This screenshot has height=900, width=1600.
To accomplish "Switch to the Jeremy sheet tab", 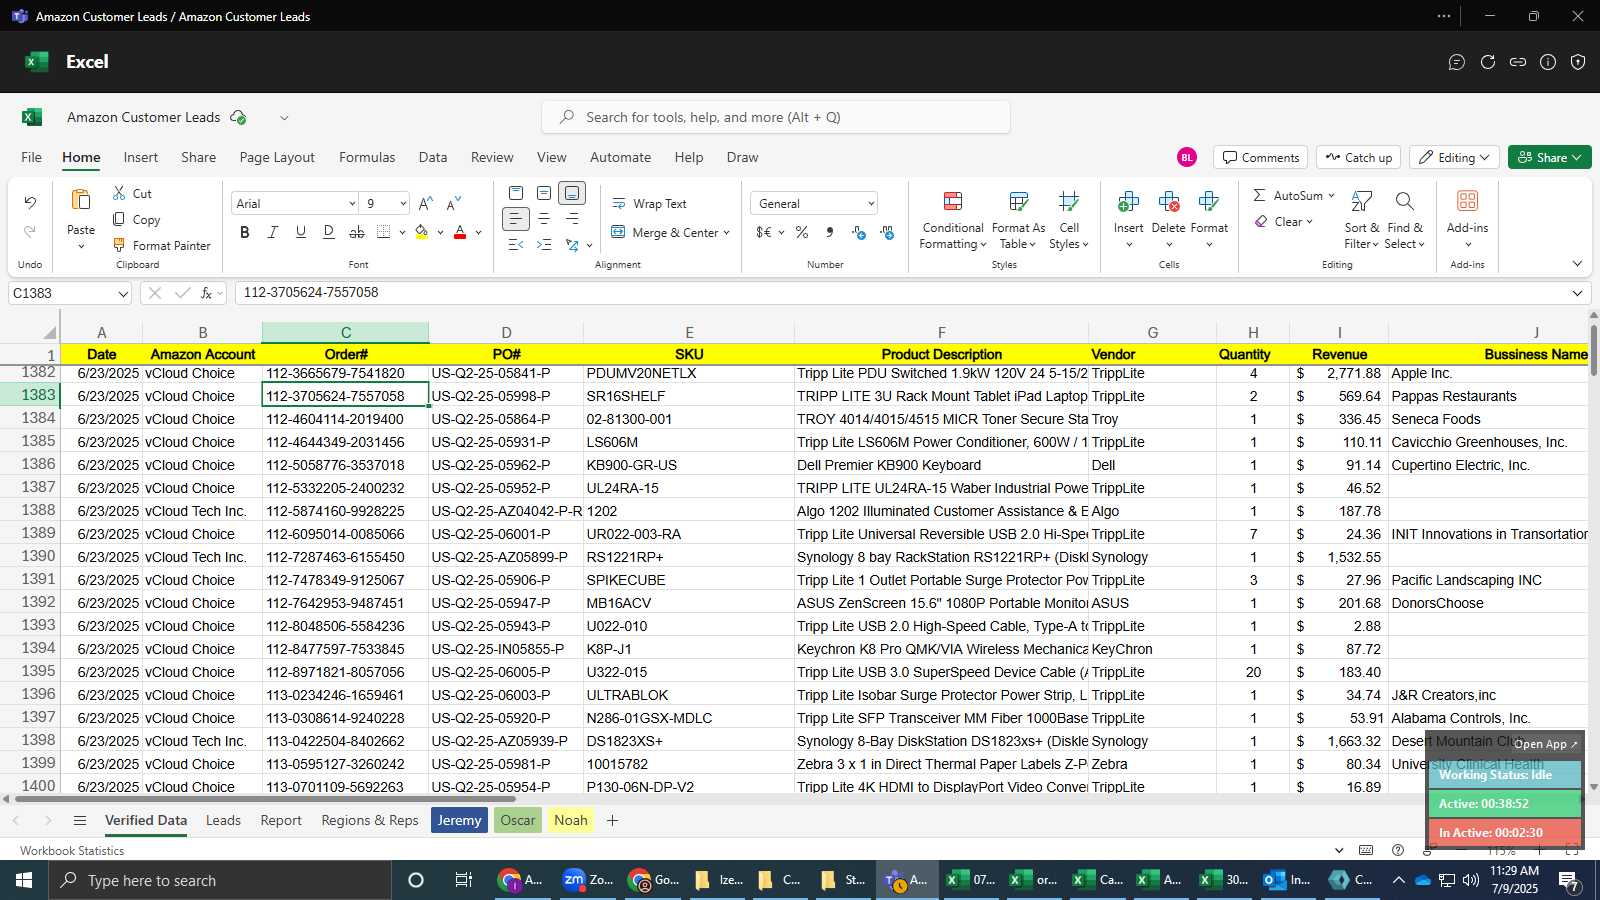I will coord(459,820).
